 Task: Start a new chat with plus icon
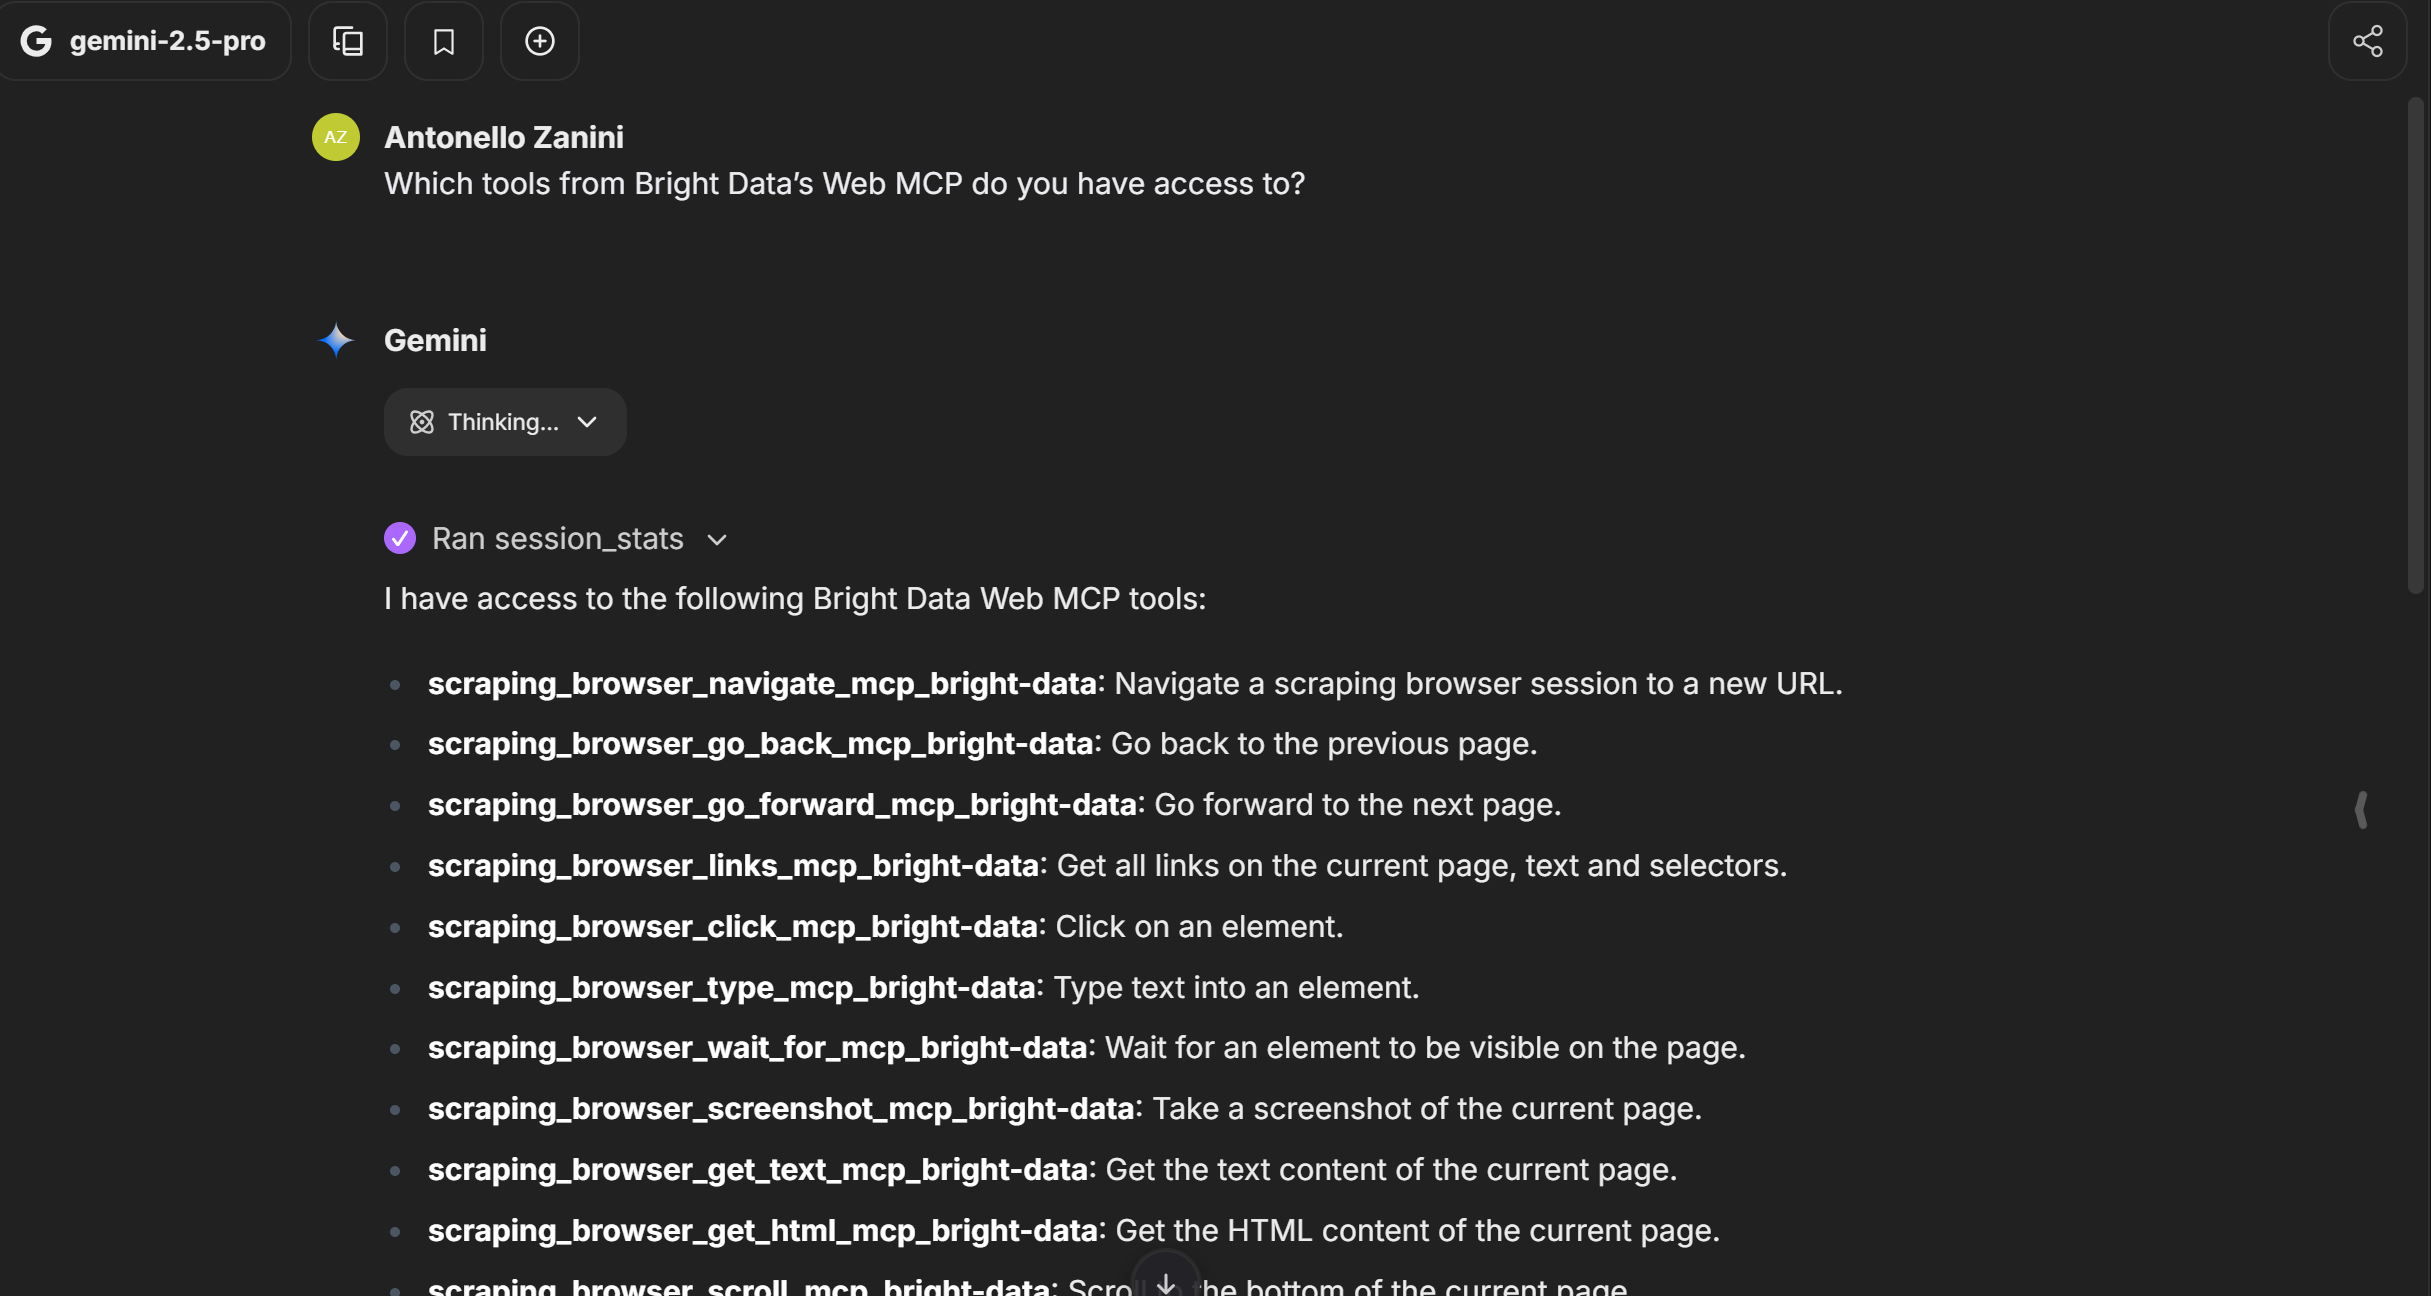[x=539, y=41]
